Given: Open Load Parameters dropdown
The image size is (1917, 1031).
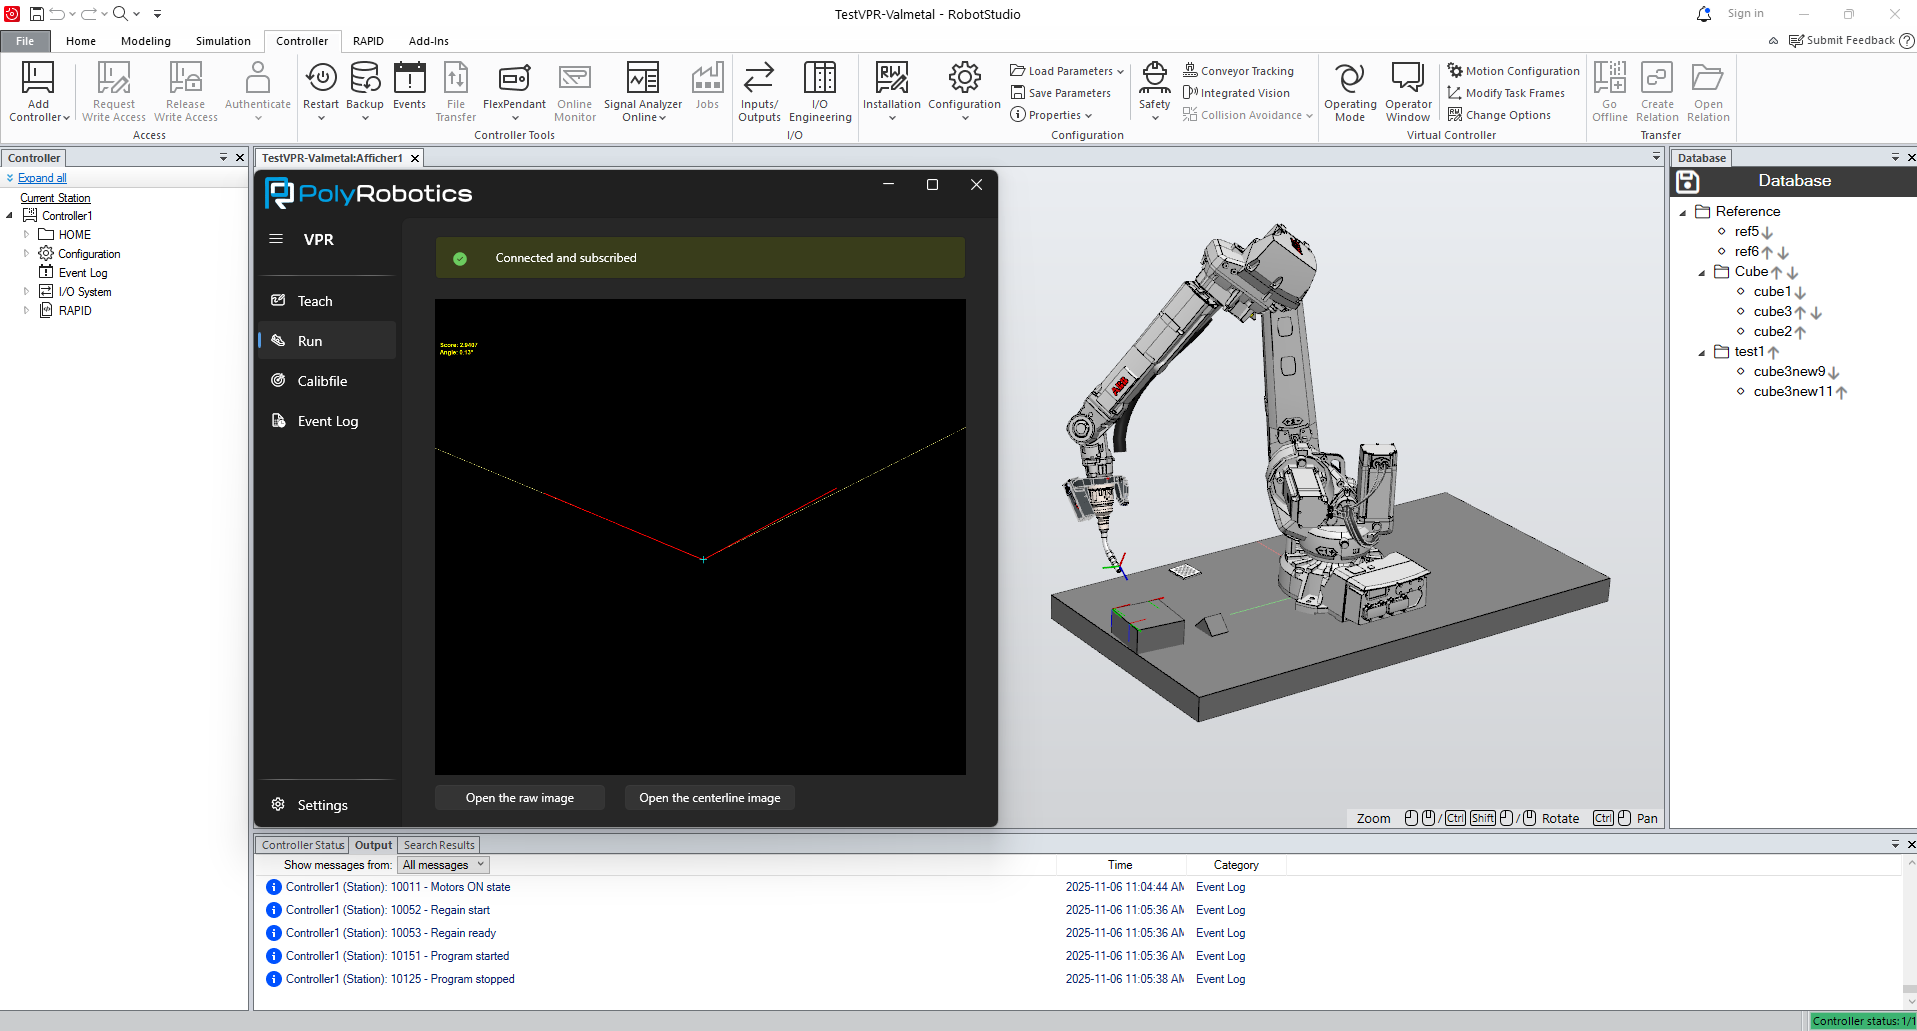Looking at the screenshot, I should tap(1067, 71).
